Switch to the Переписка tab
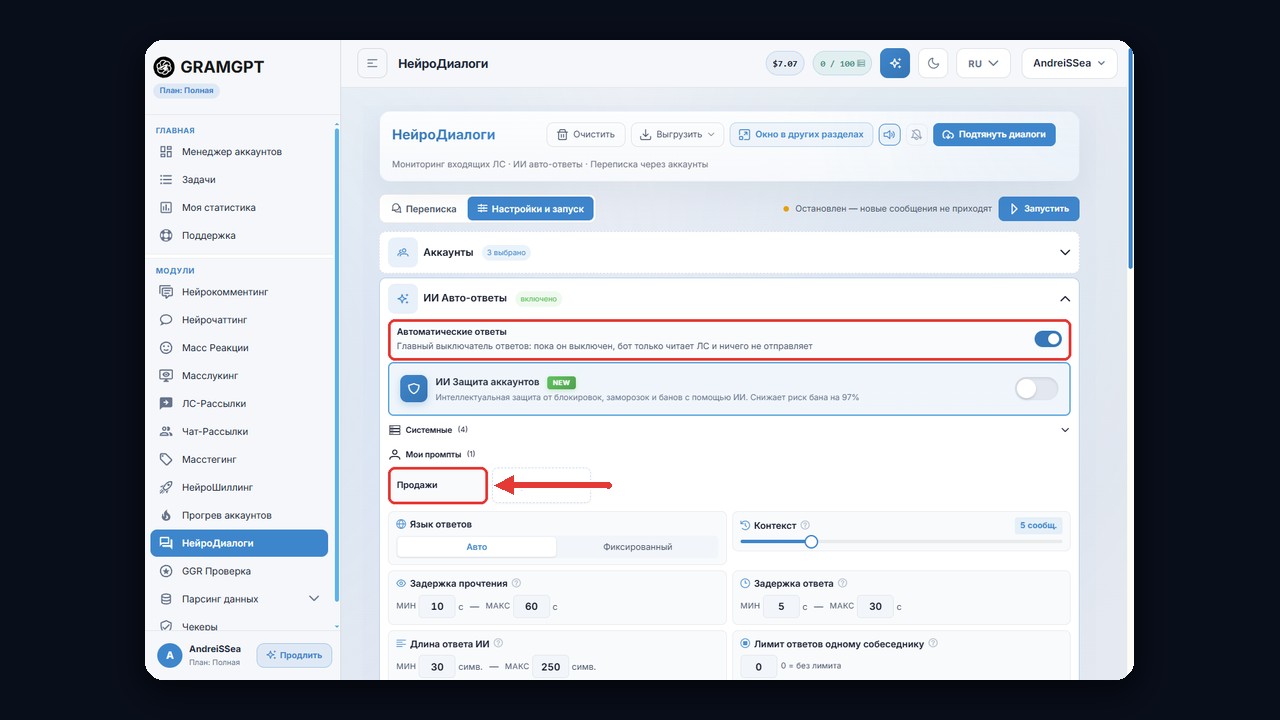Screen dimensions: 1280x720 [x=424, y=209]
